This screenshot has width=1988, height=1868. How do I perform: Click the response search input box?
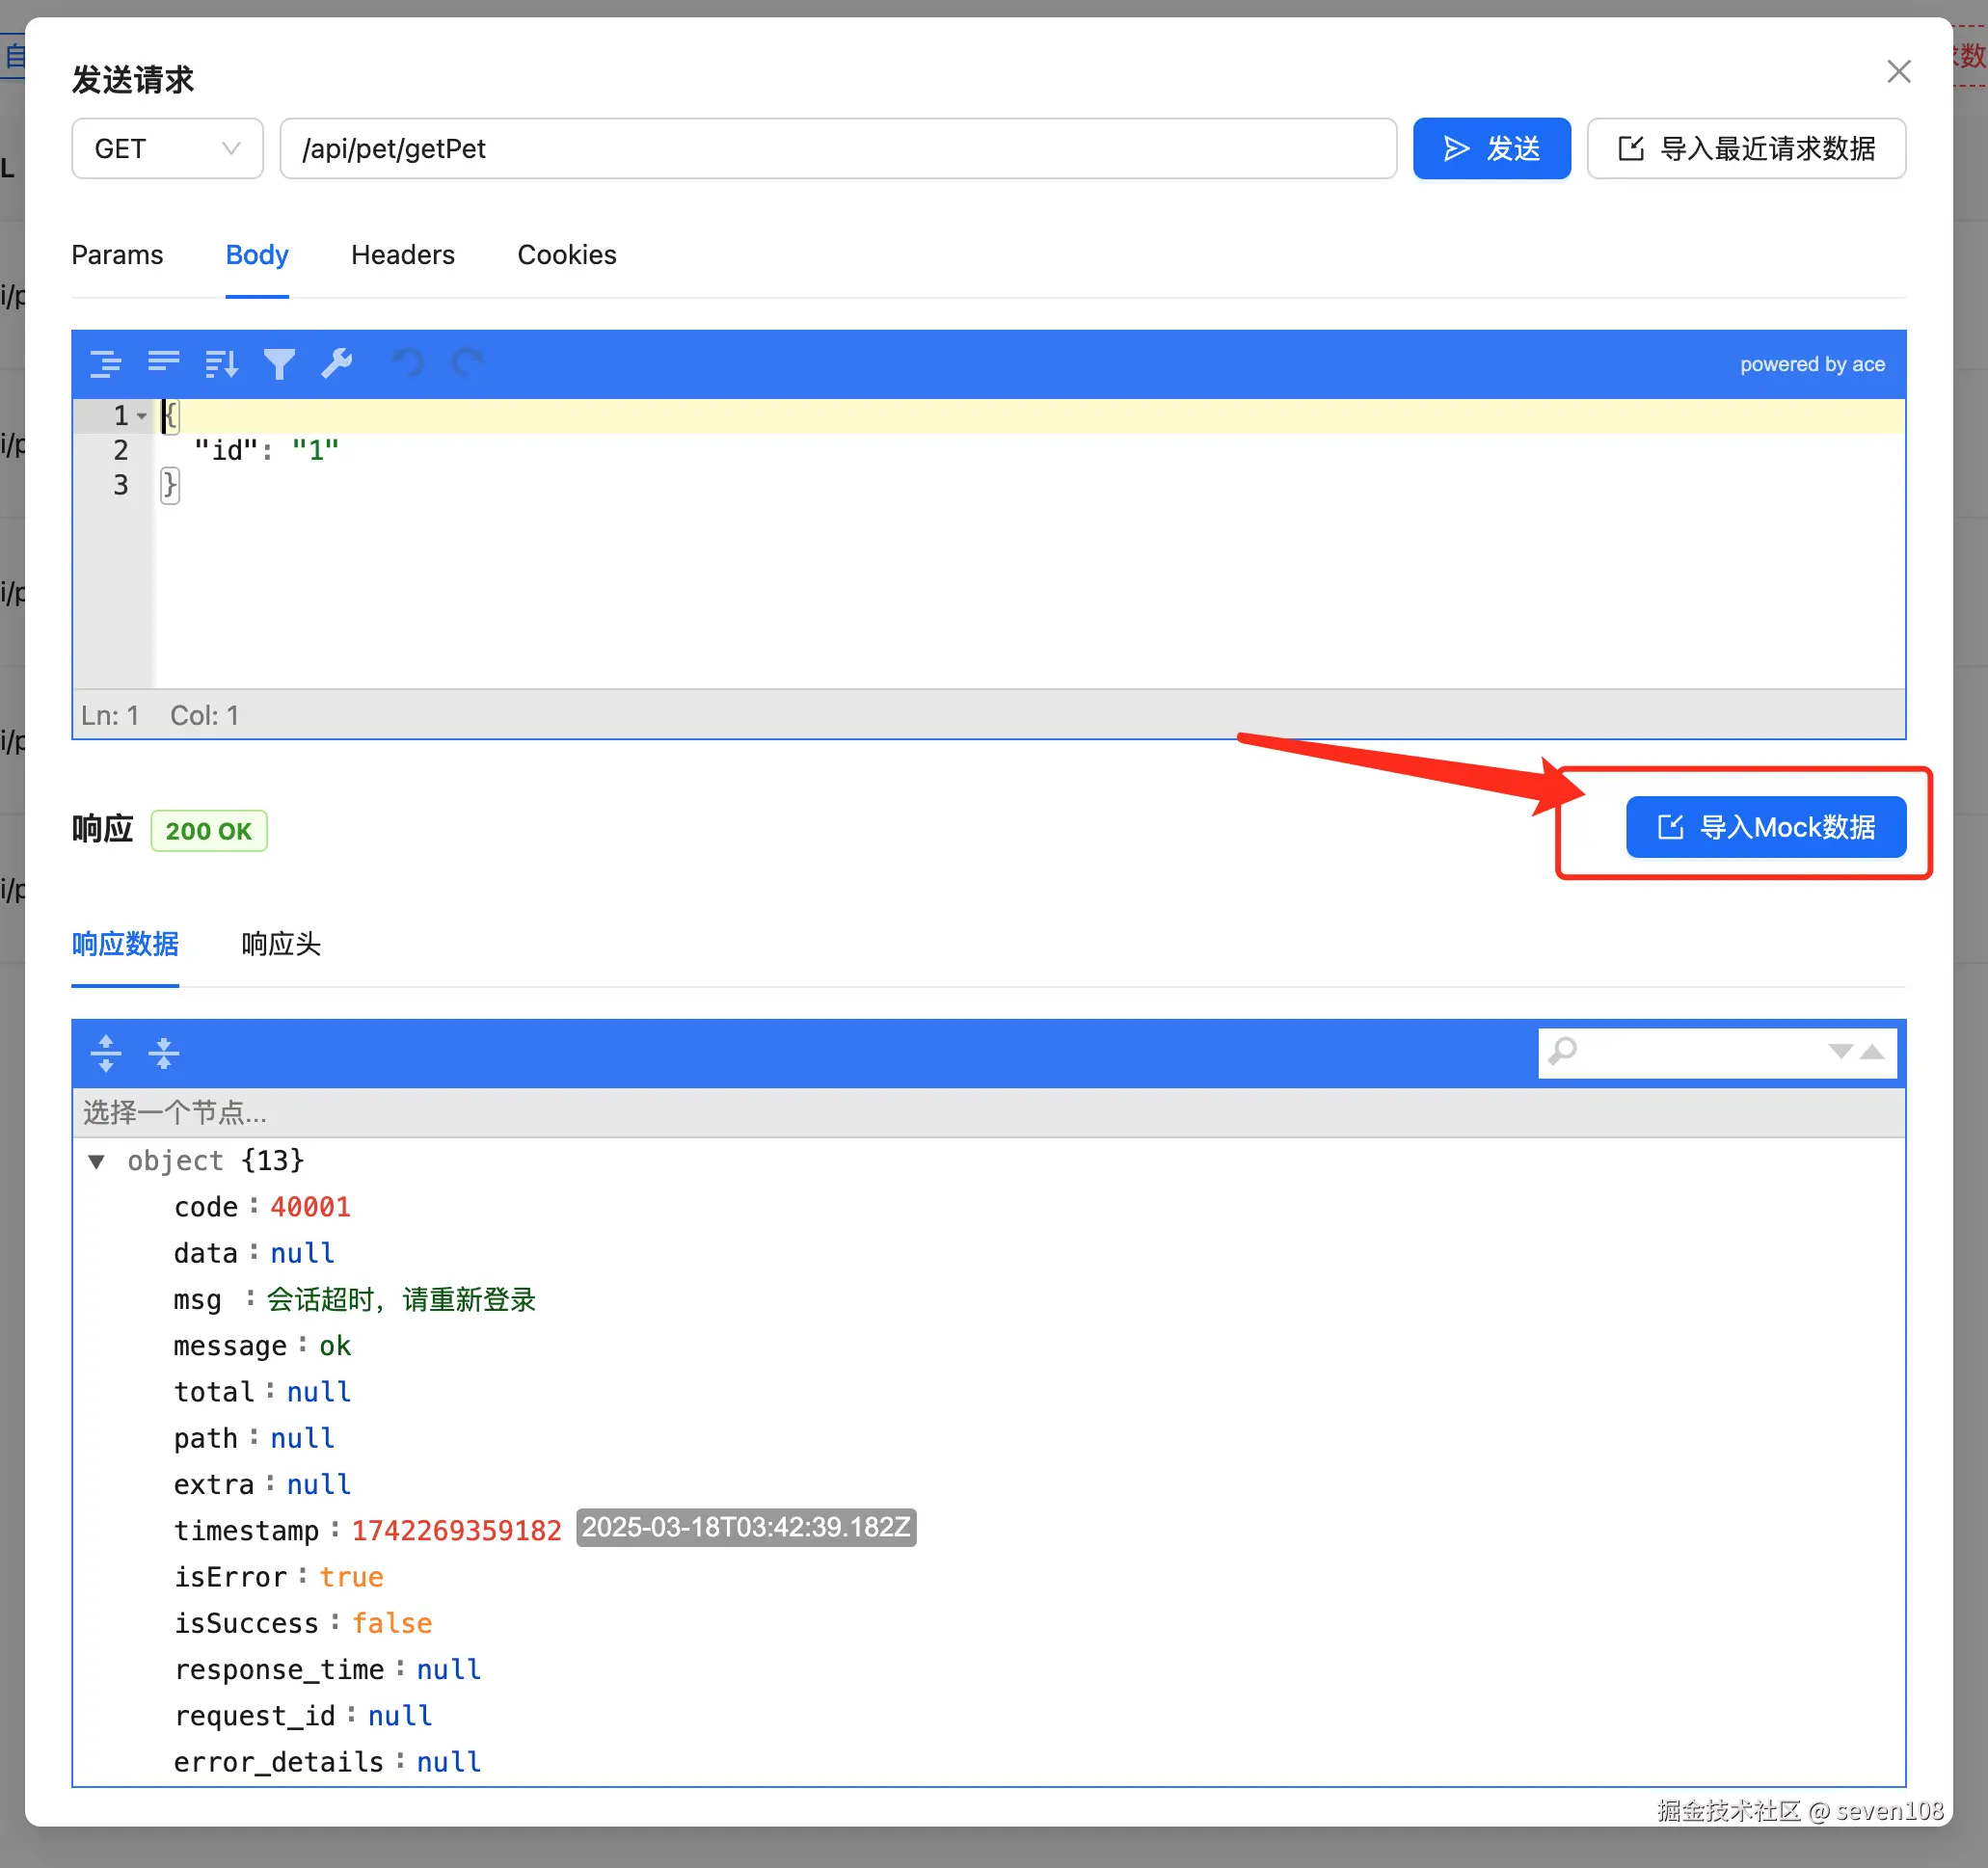point(1698,1052)
